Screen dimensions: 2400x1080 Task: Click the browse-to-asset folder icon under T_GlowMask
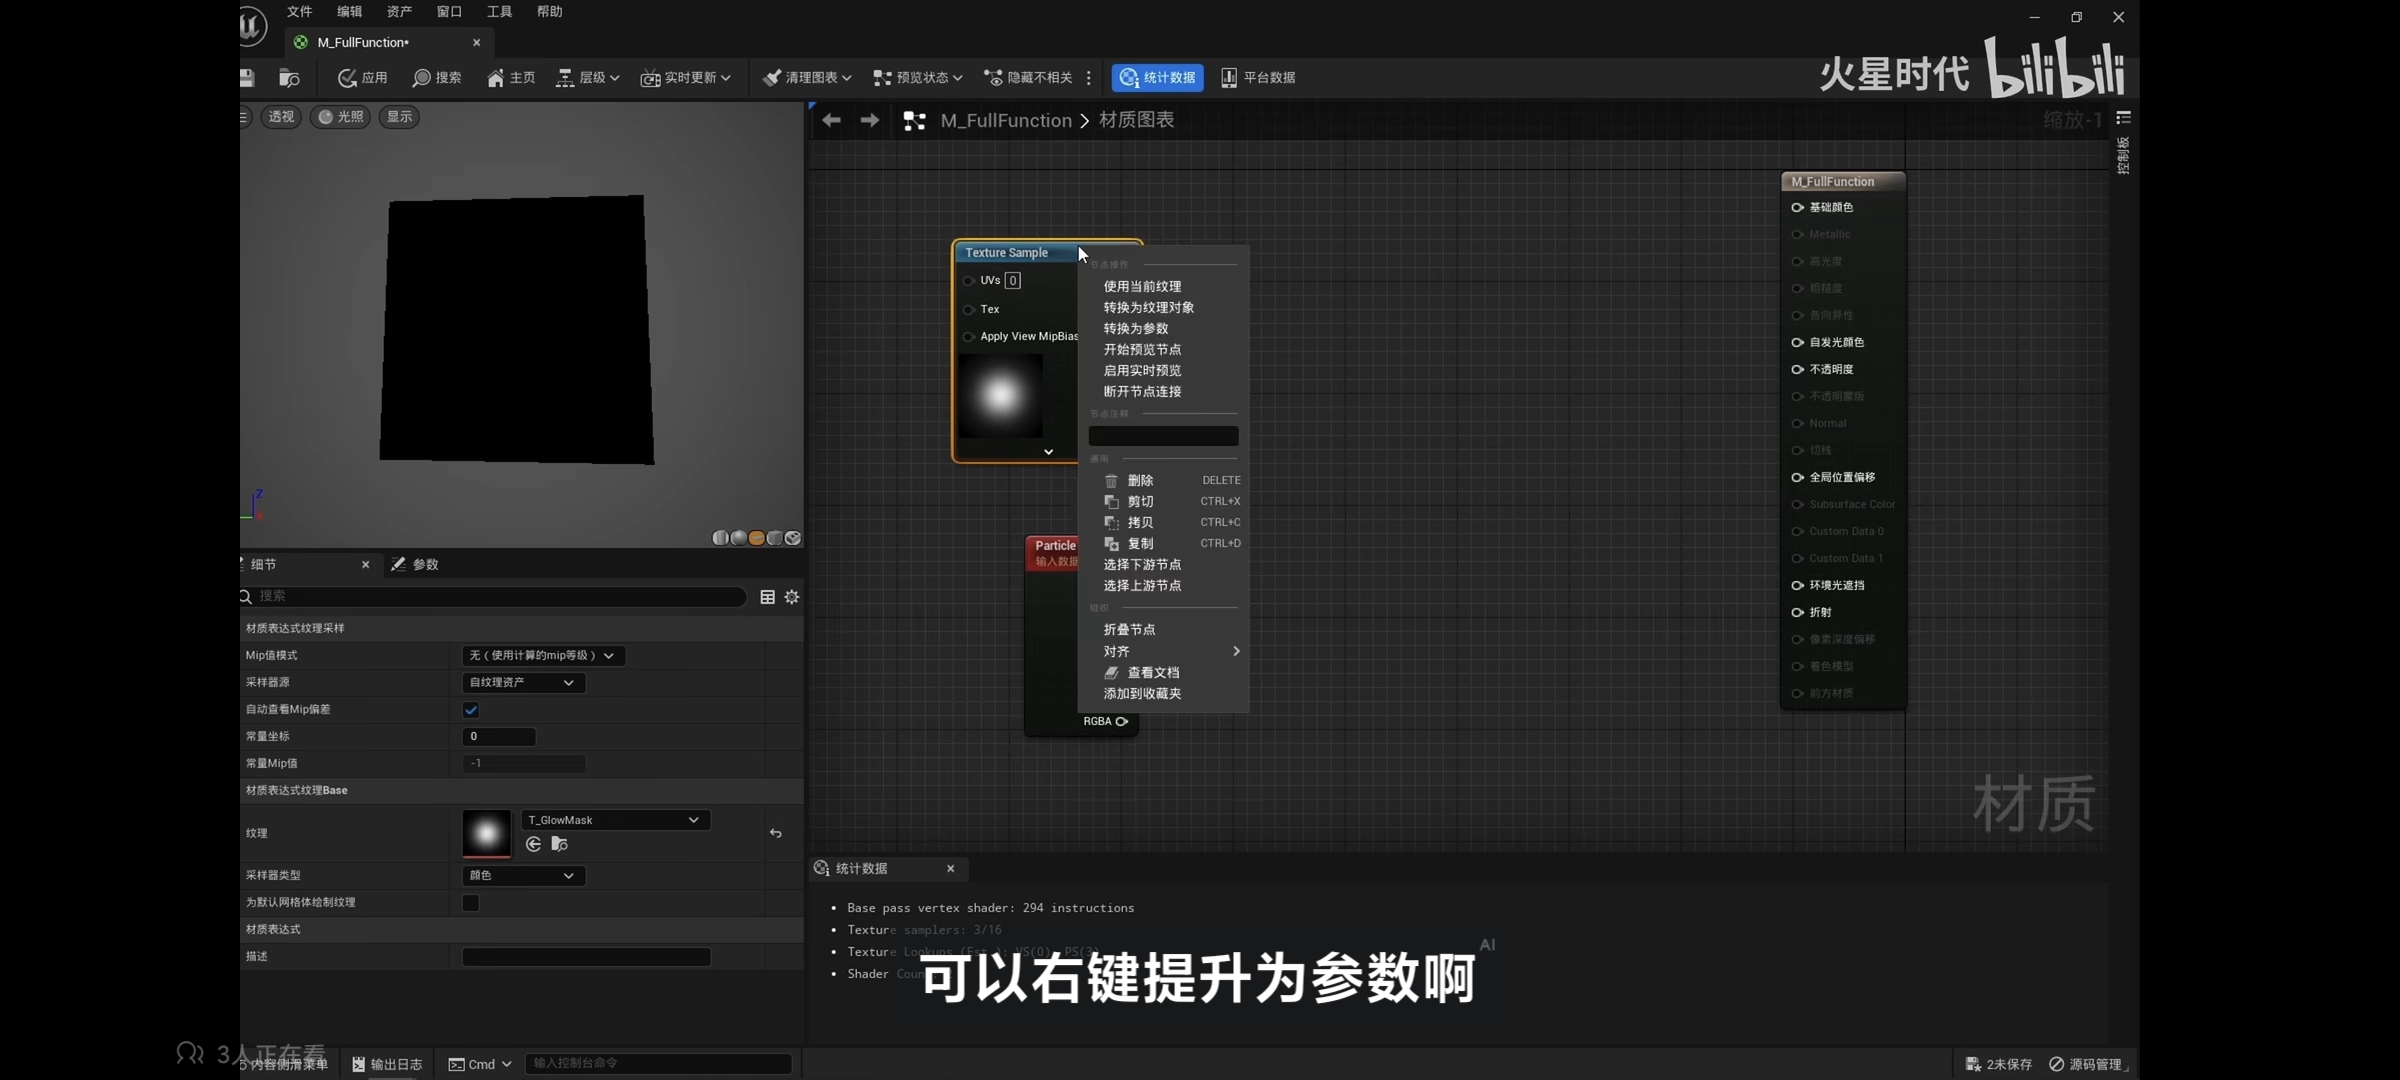click(560, 845)
